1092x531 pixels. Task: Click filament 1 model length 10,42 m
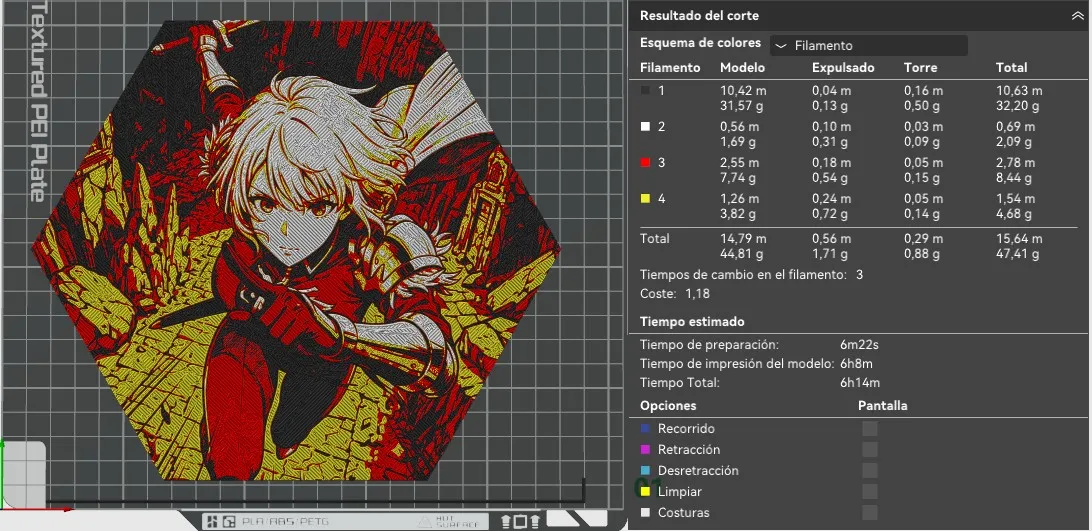coord(742,91)
